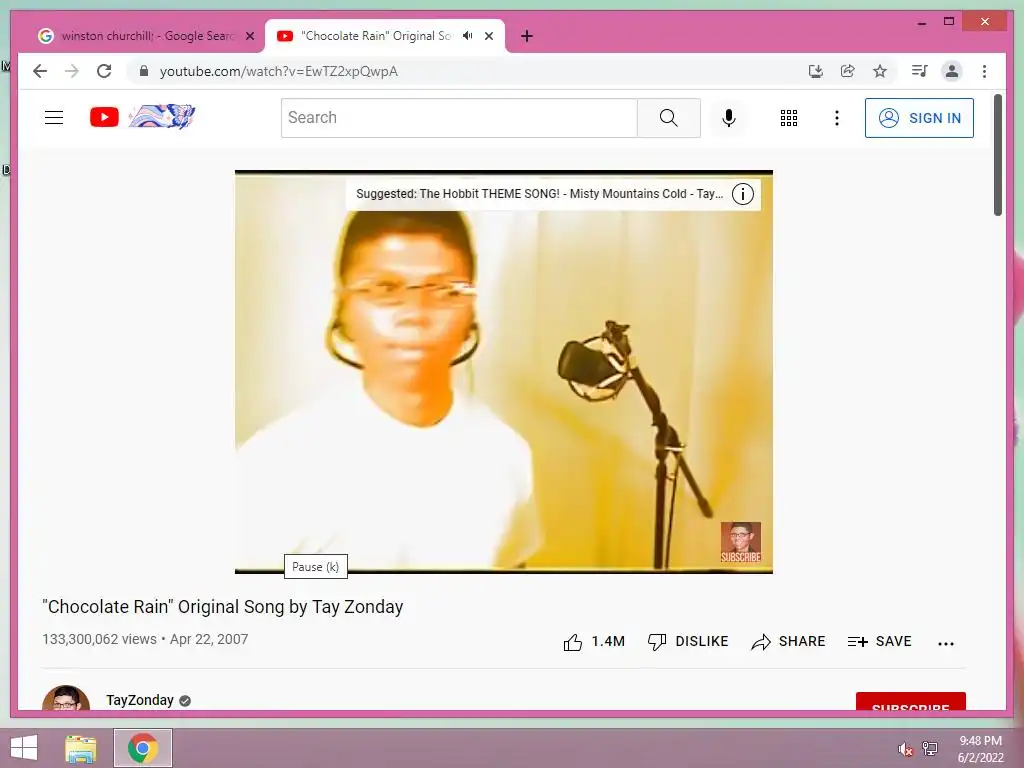The height and width of the screenshot is (768, 1024).
Task: Open the Chrome three-dot menu
Action: pyautogui.click(x=984, y=71)
